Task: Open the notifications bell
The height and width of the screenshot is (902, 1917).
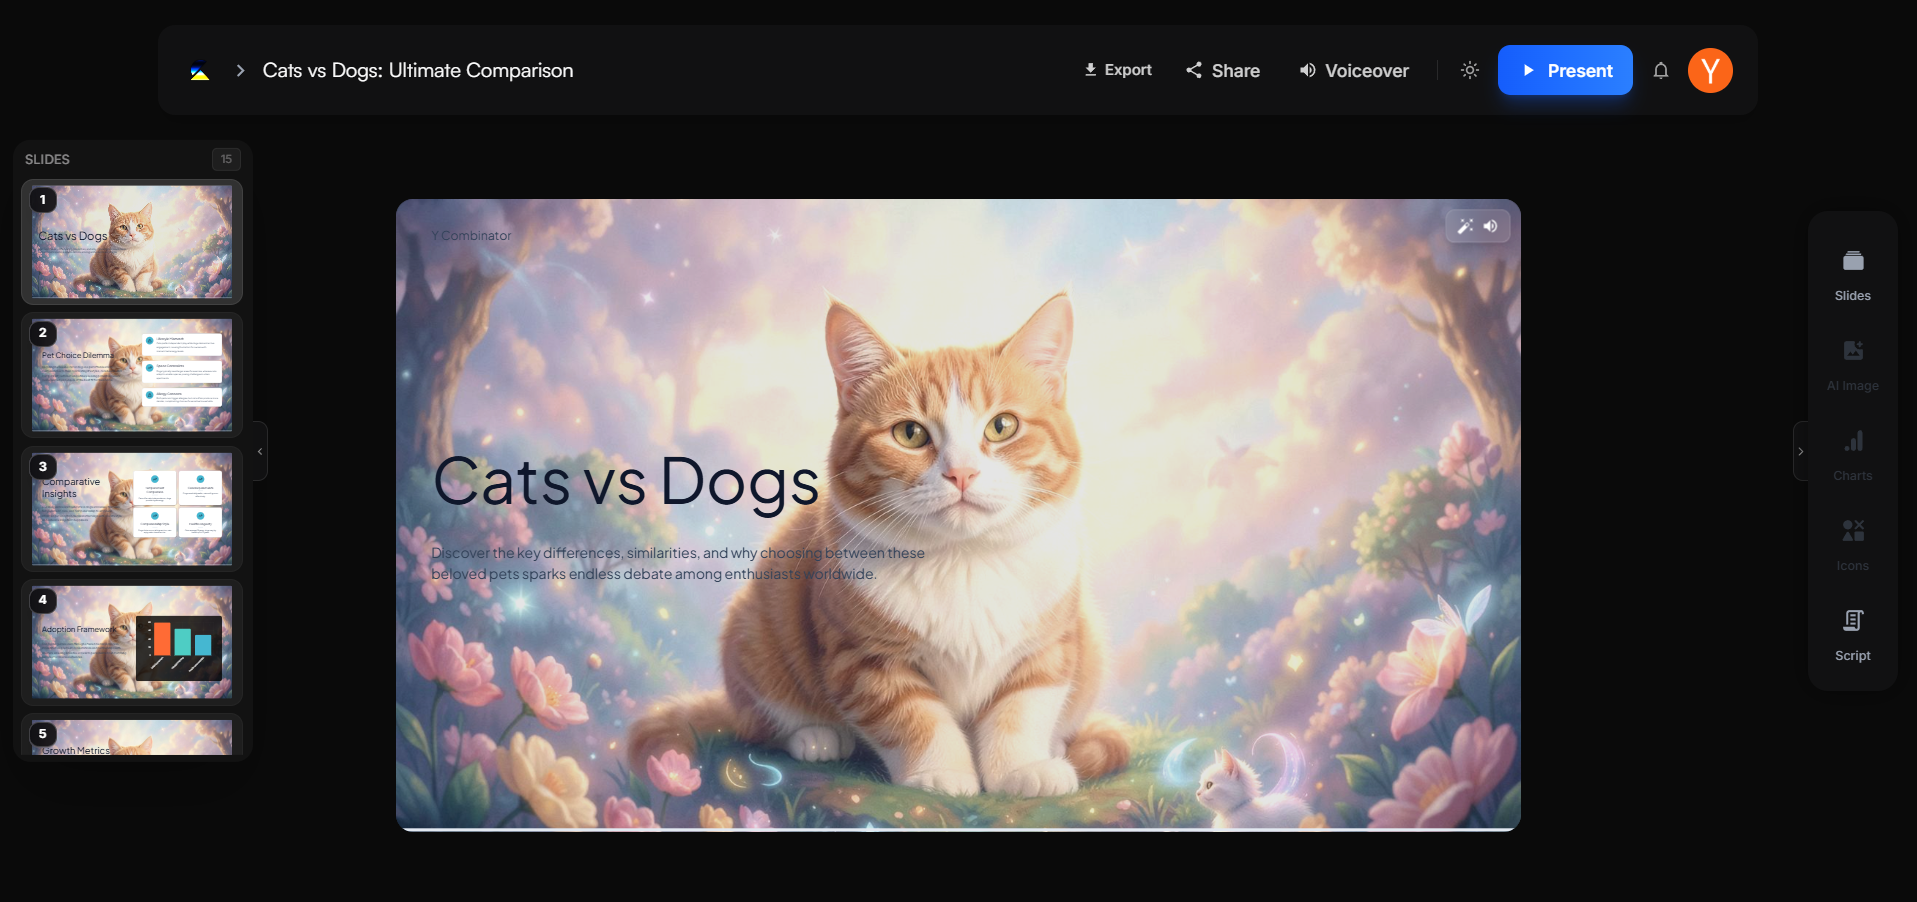Action: 1660,71
